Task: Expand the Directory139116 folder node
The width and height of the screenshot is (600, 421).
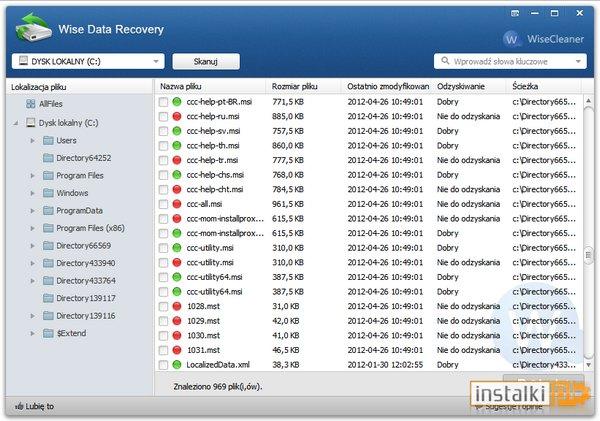Action: tap(33, 316)
